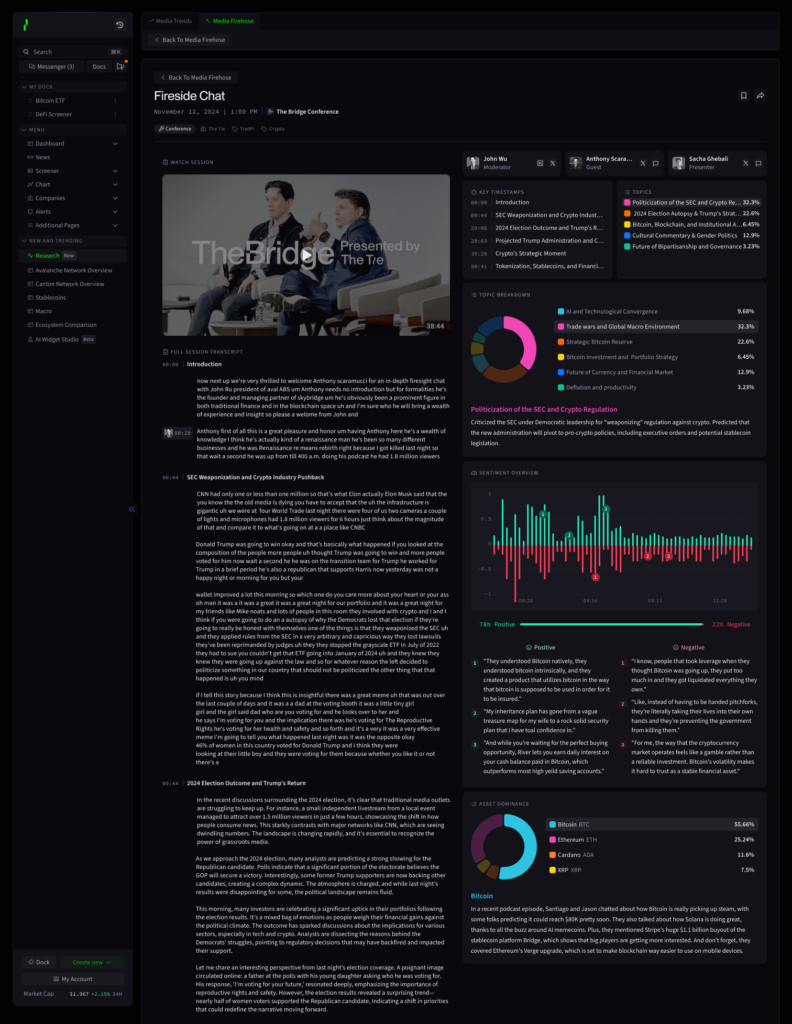792x1024 pixels.
Task: Click top bar Back To Media Firehose
Action: (x=190, y=40)
